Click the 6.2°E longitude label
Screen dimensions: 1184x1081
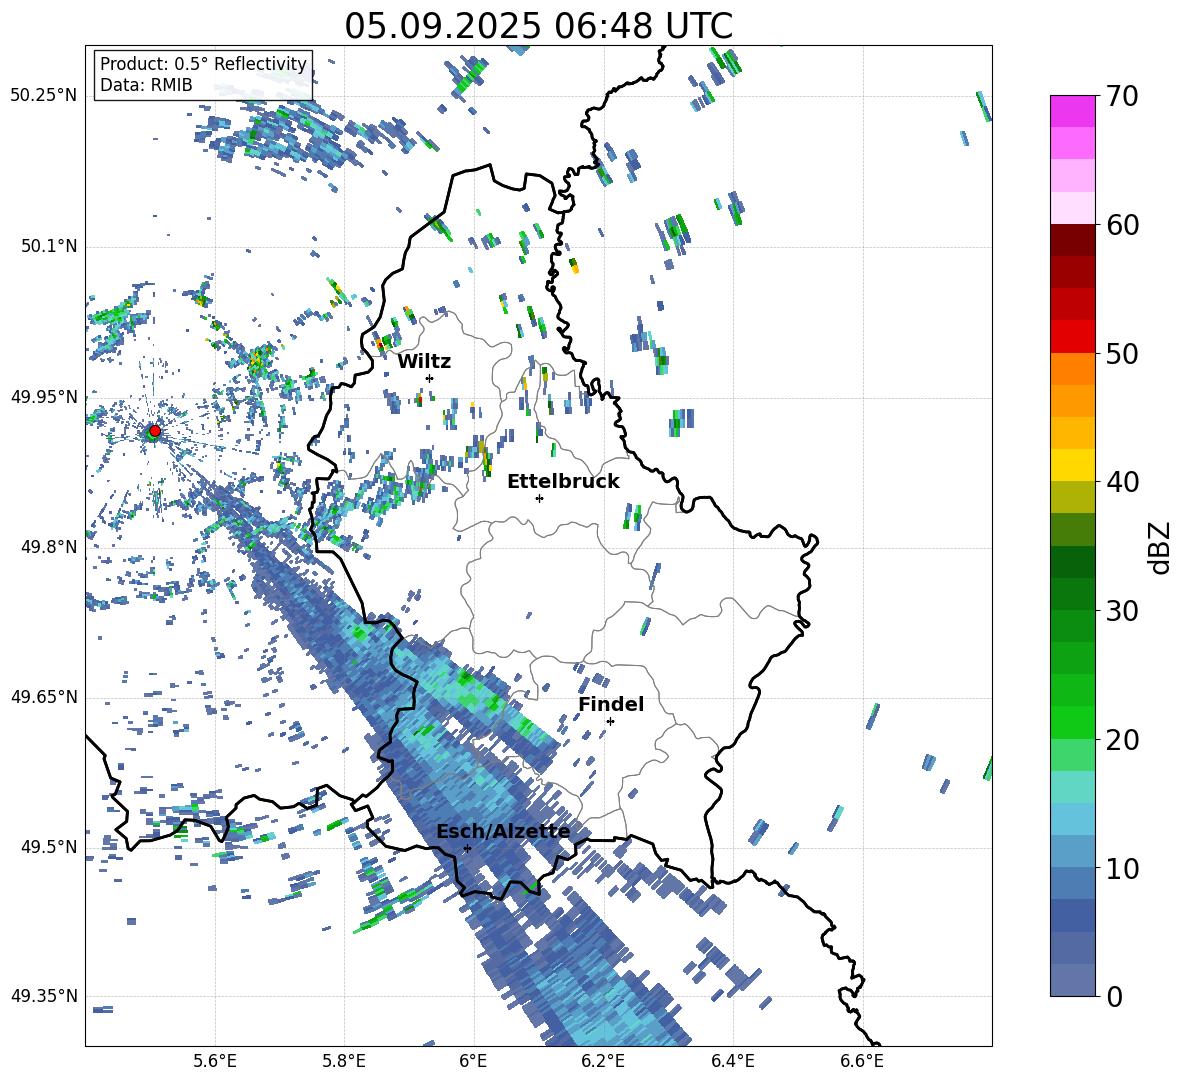(603, 1061)
